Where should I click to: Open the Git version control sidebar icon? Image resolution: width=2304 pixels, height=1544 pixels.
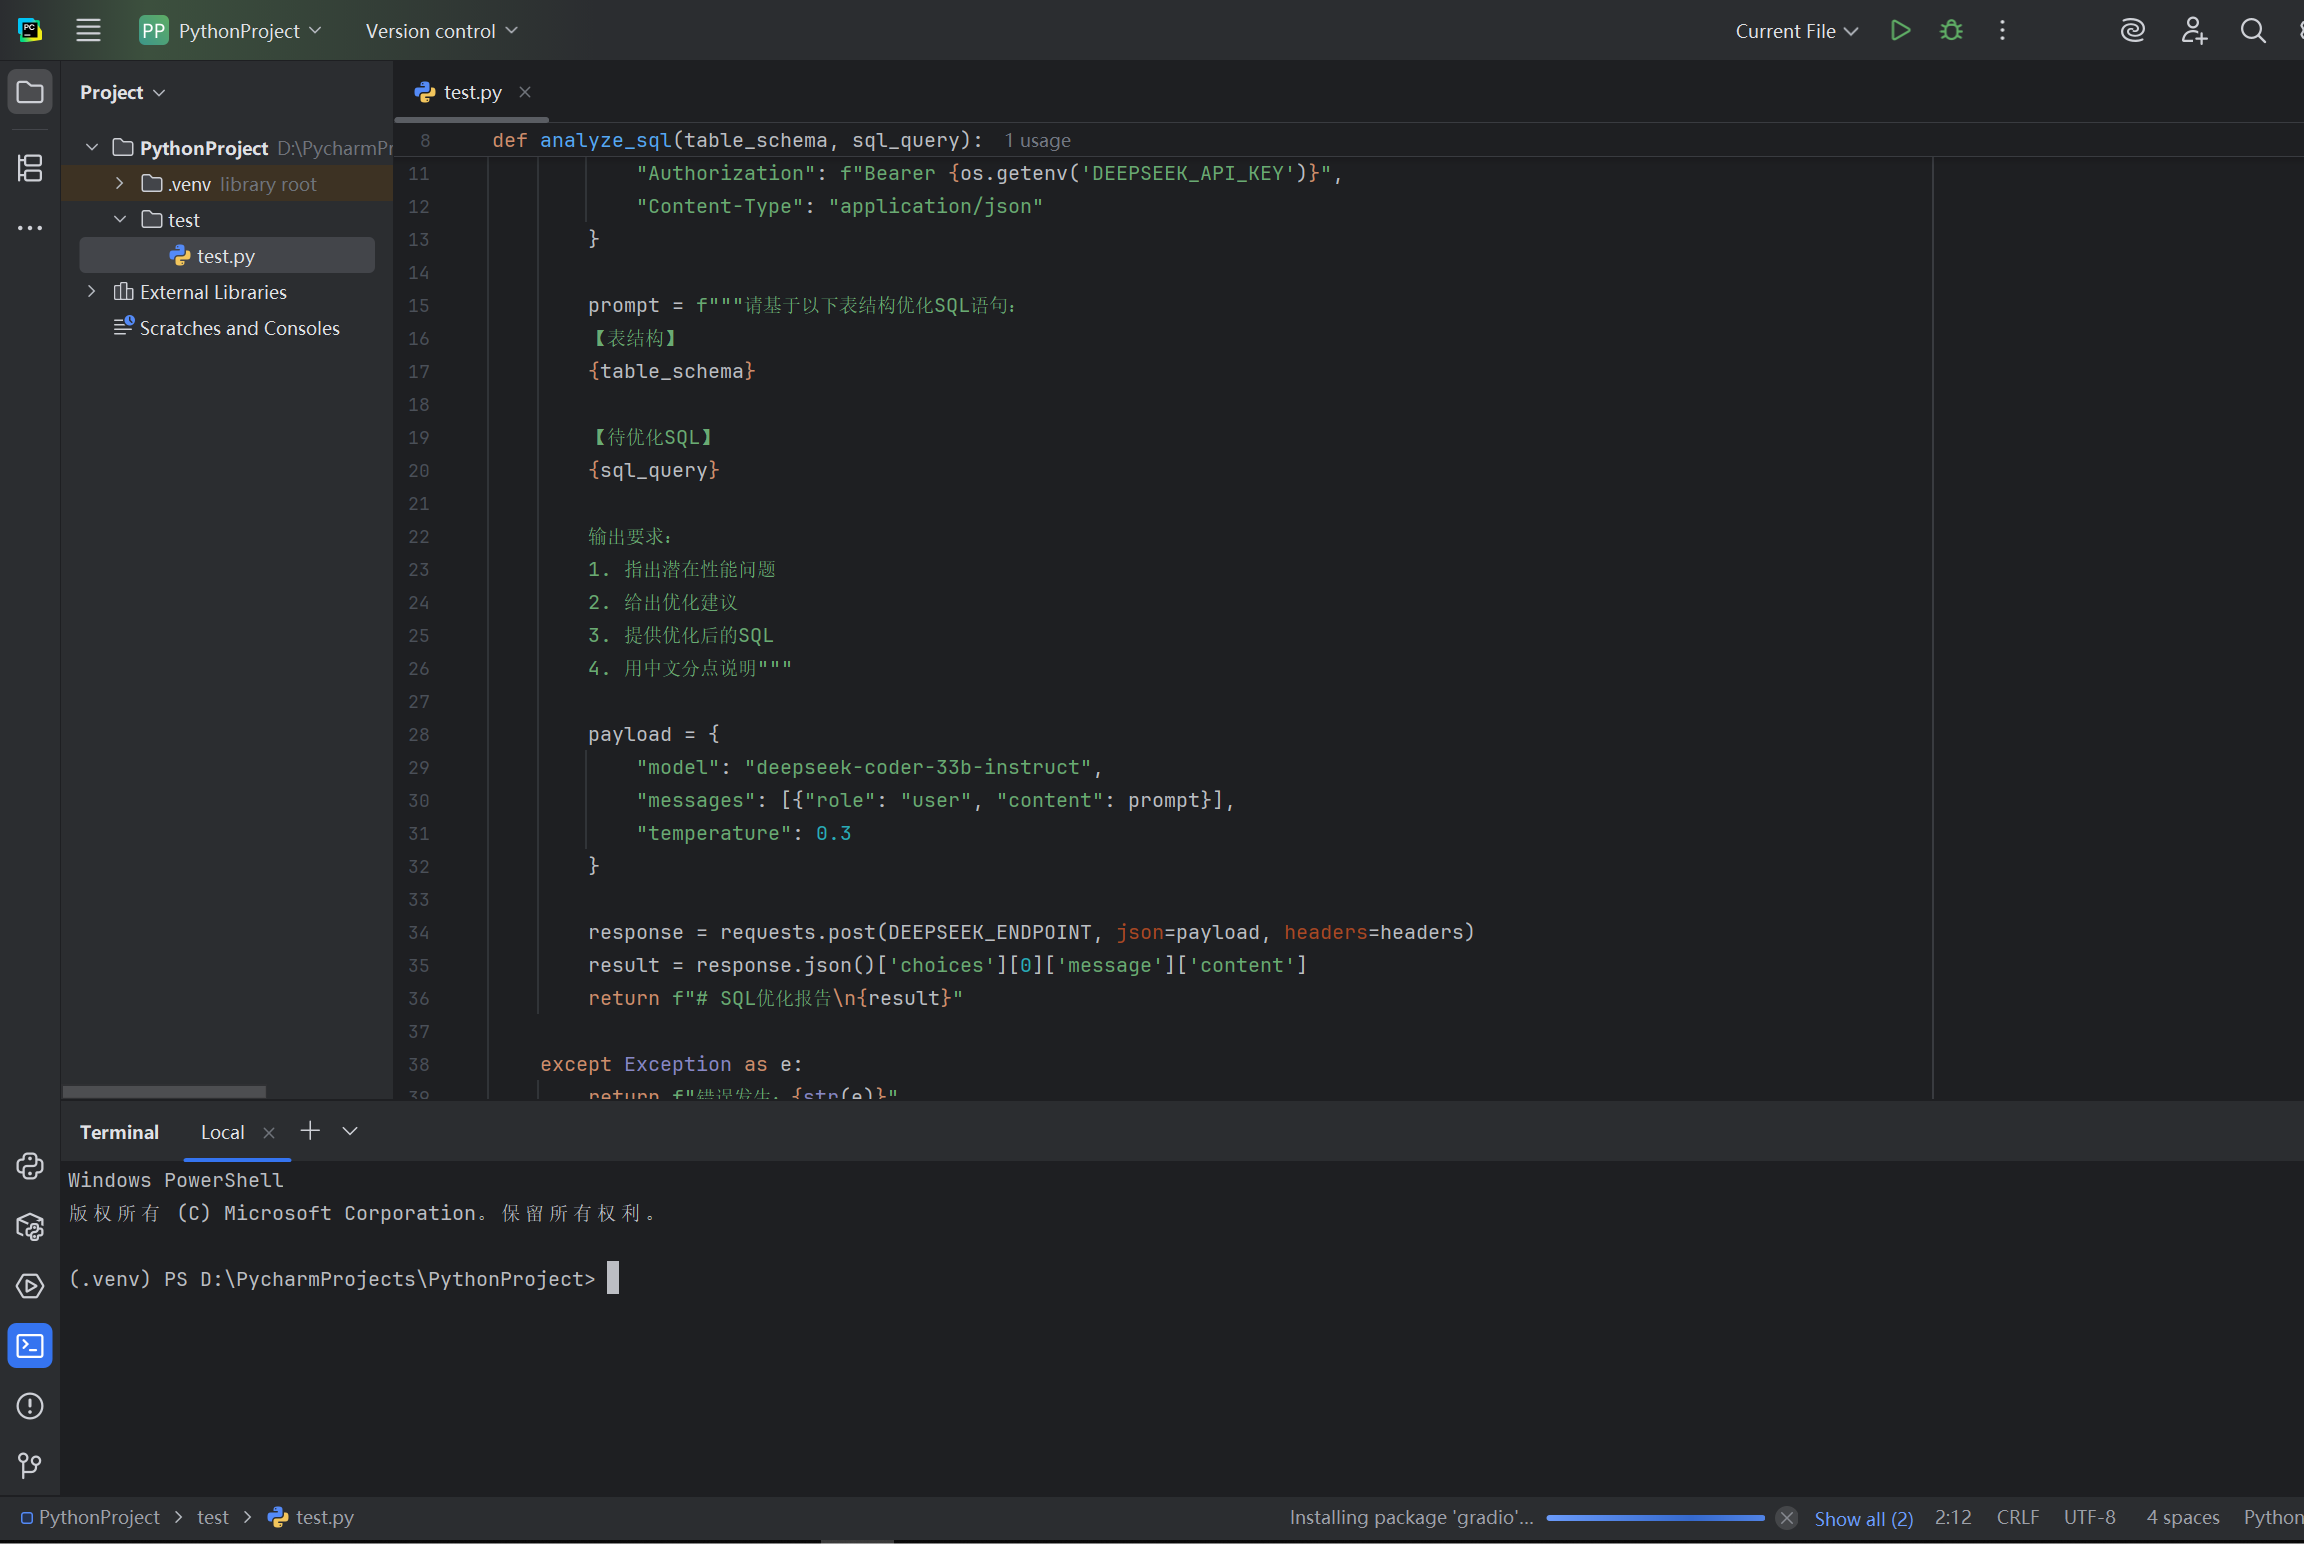click(30, 1465)
